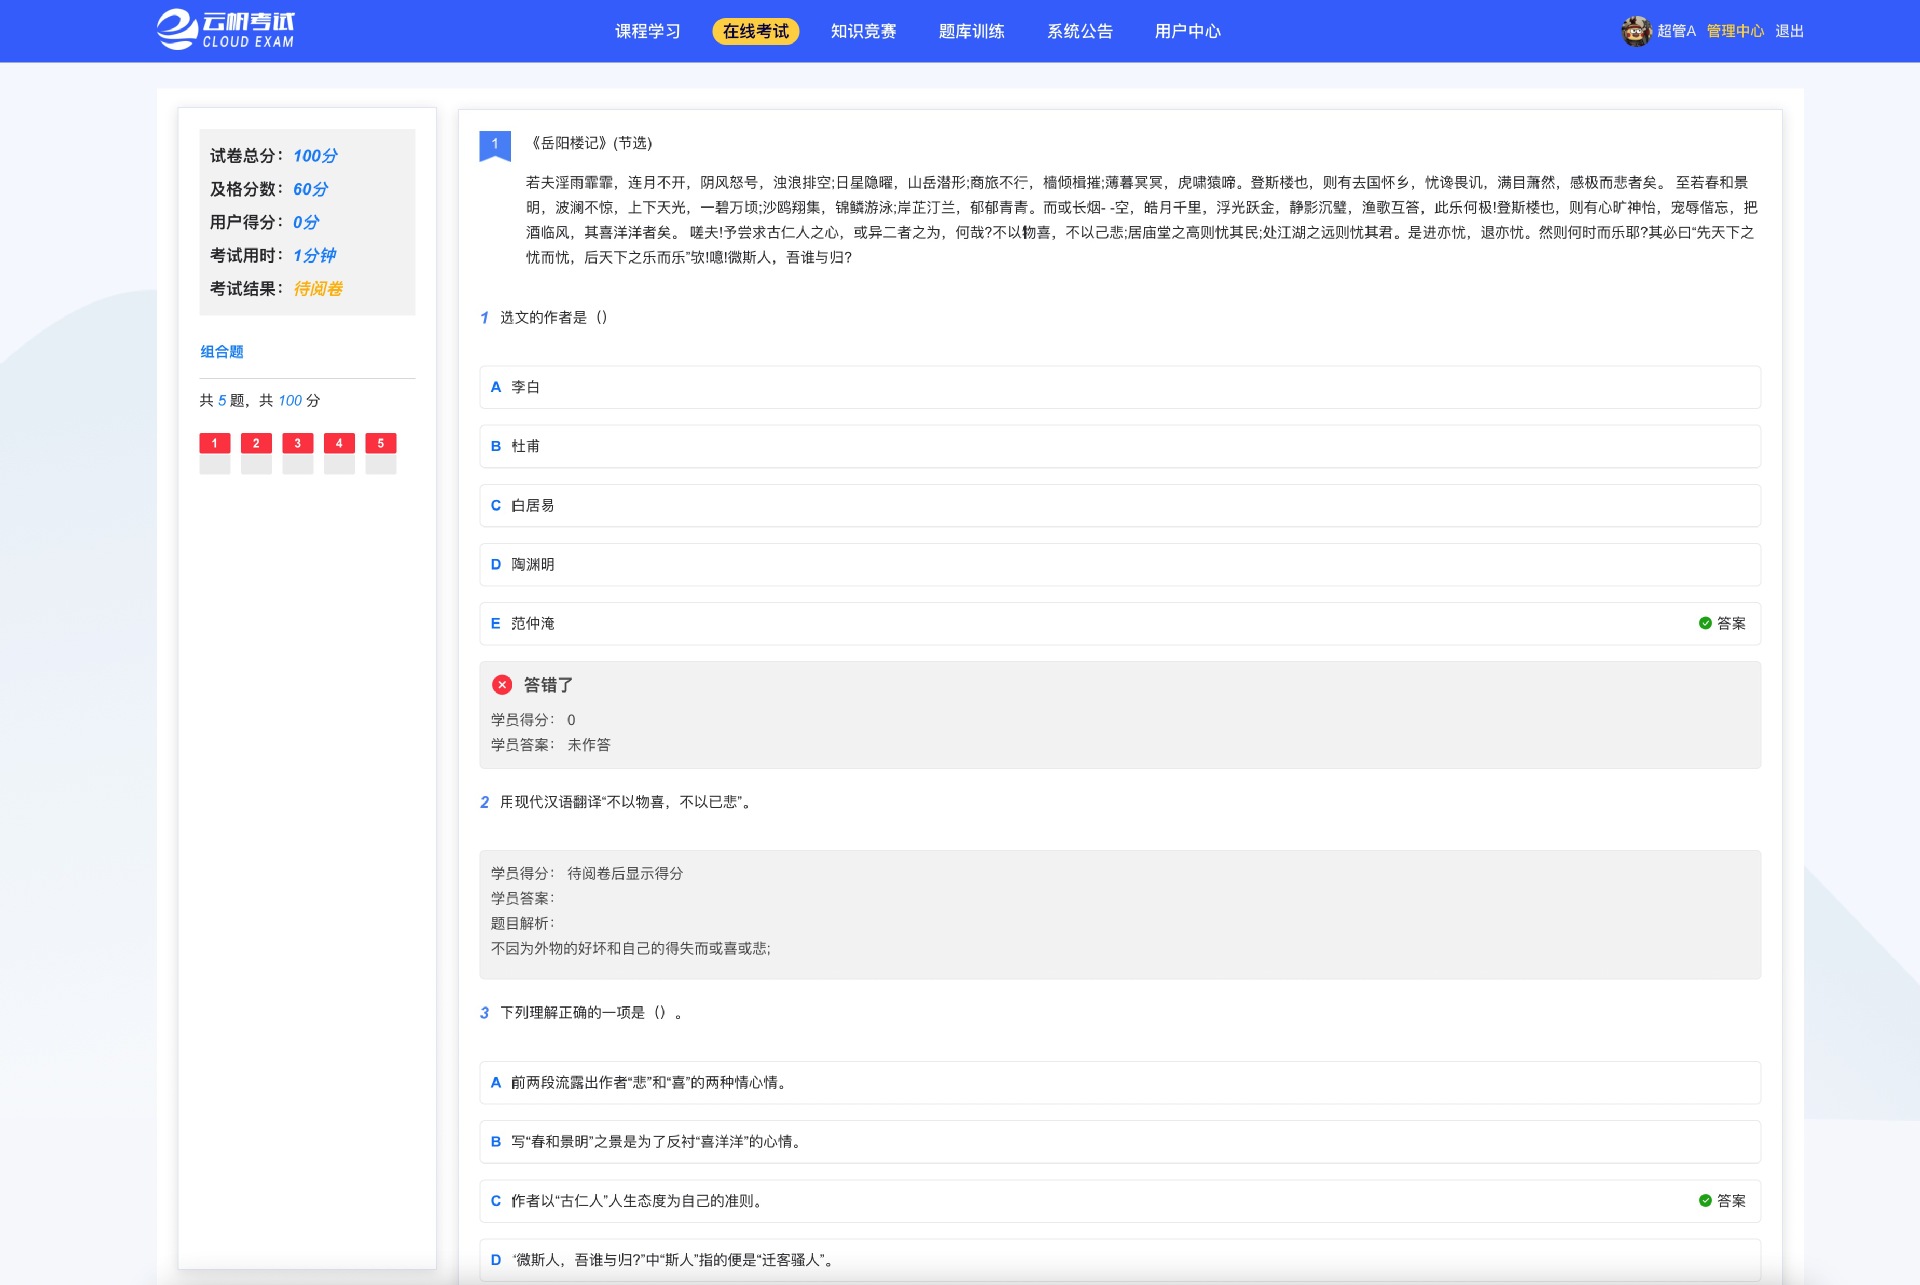Screen dimensions: 1920x1285
Task: Select option D about 微斯人
Action: (1120, 1259)
